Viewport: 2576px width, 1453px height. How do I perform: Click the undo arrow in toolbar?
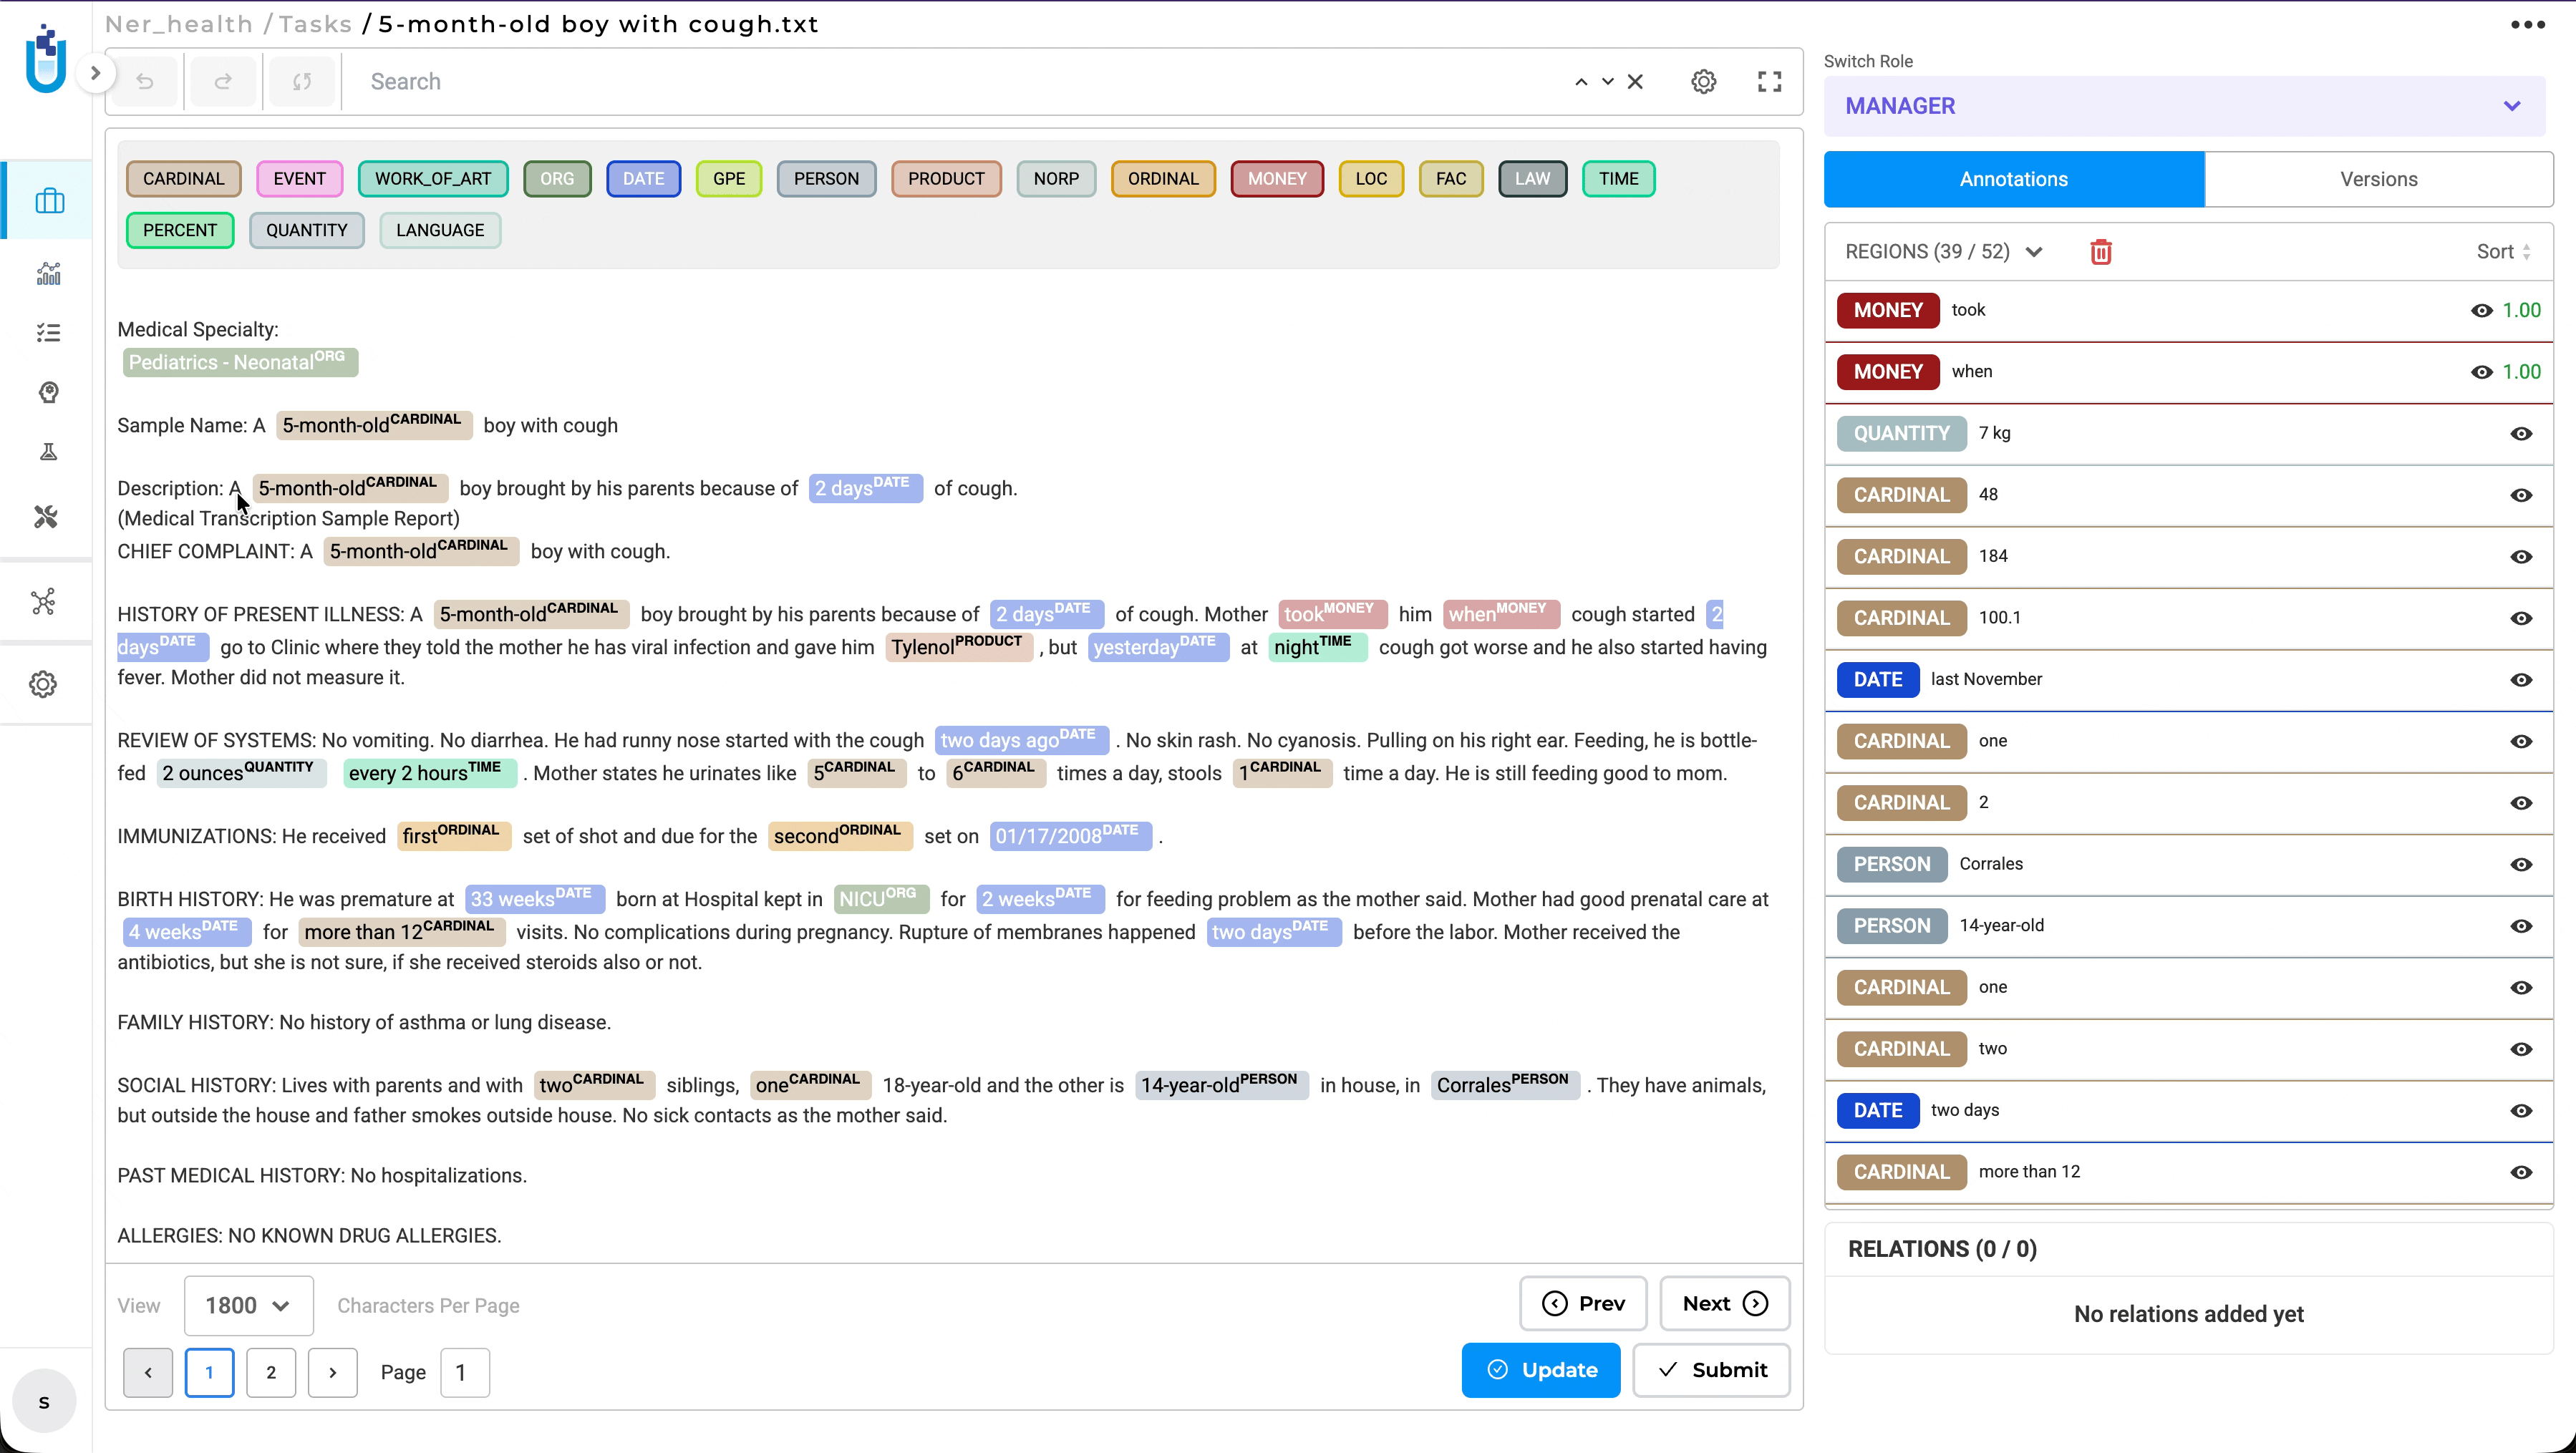point(145,82)
